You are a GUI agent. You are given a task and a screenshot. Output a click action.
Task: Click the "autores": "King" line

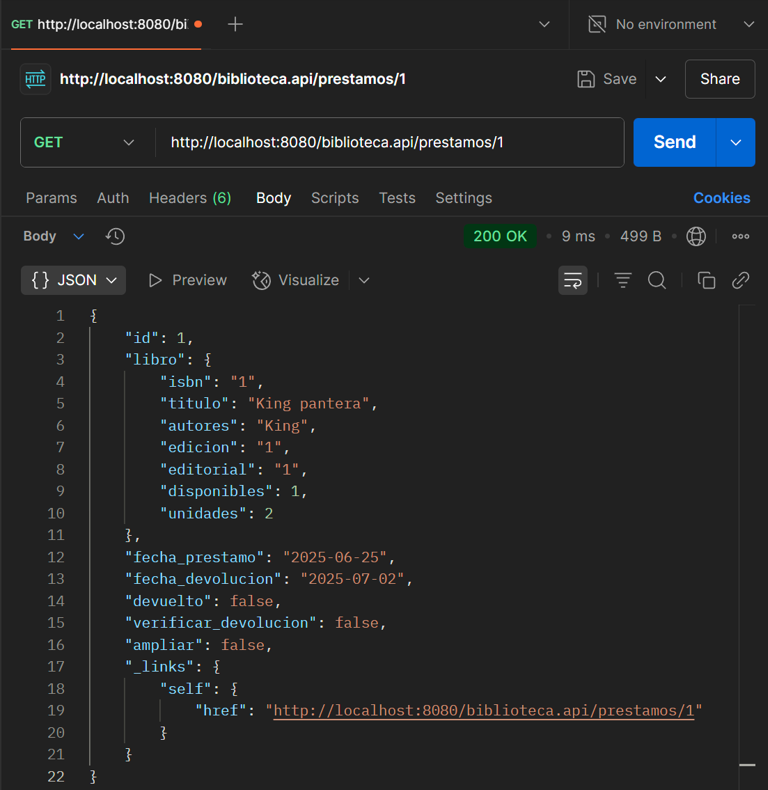(x=238, y=426)
